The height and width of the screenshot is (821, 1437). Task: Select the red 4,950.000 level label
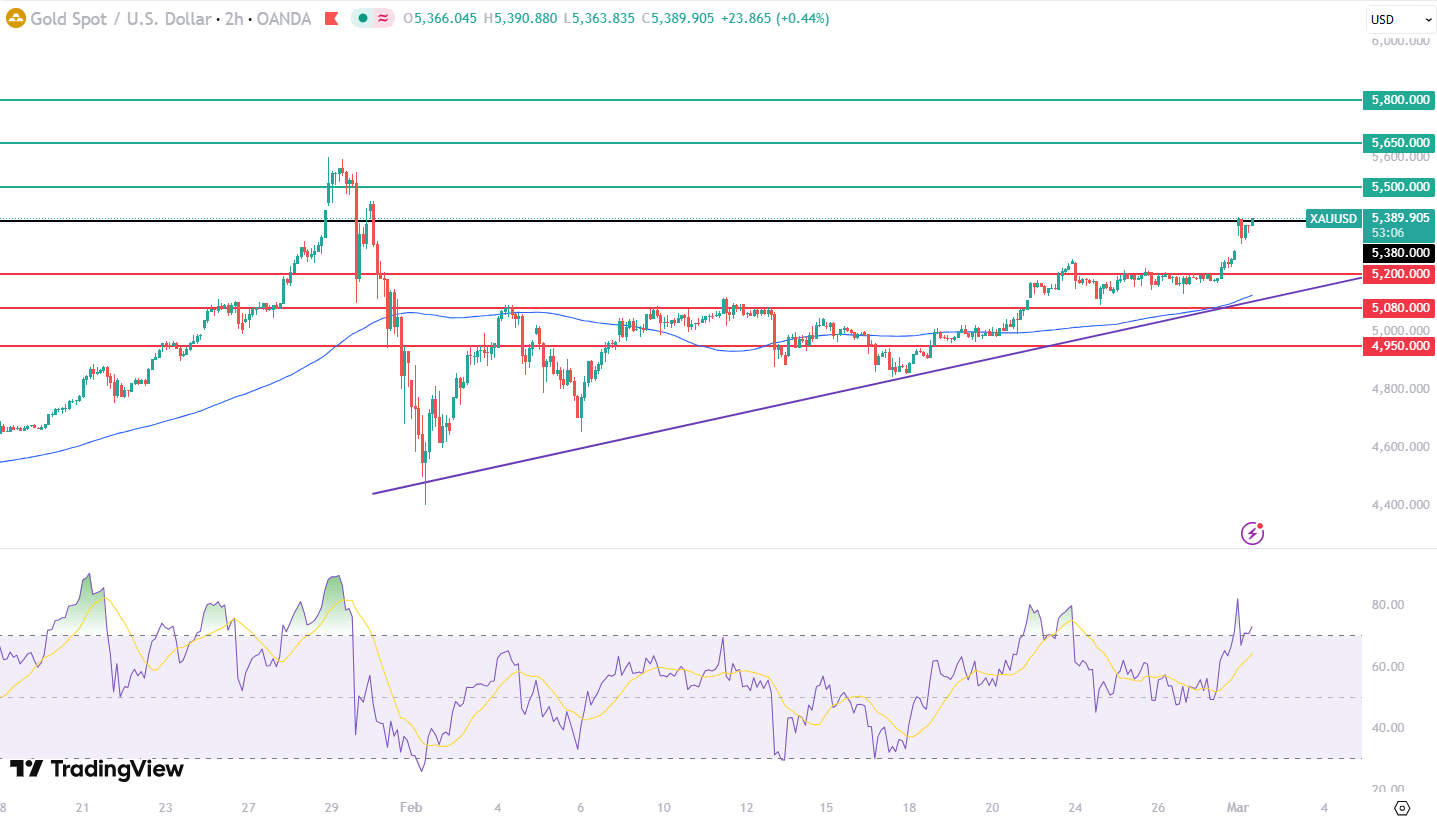[x=1399, y=346]
